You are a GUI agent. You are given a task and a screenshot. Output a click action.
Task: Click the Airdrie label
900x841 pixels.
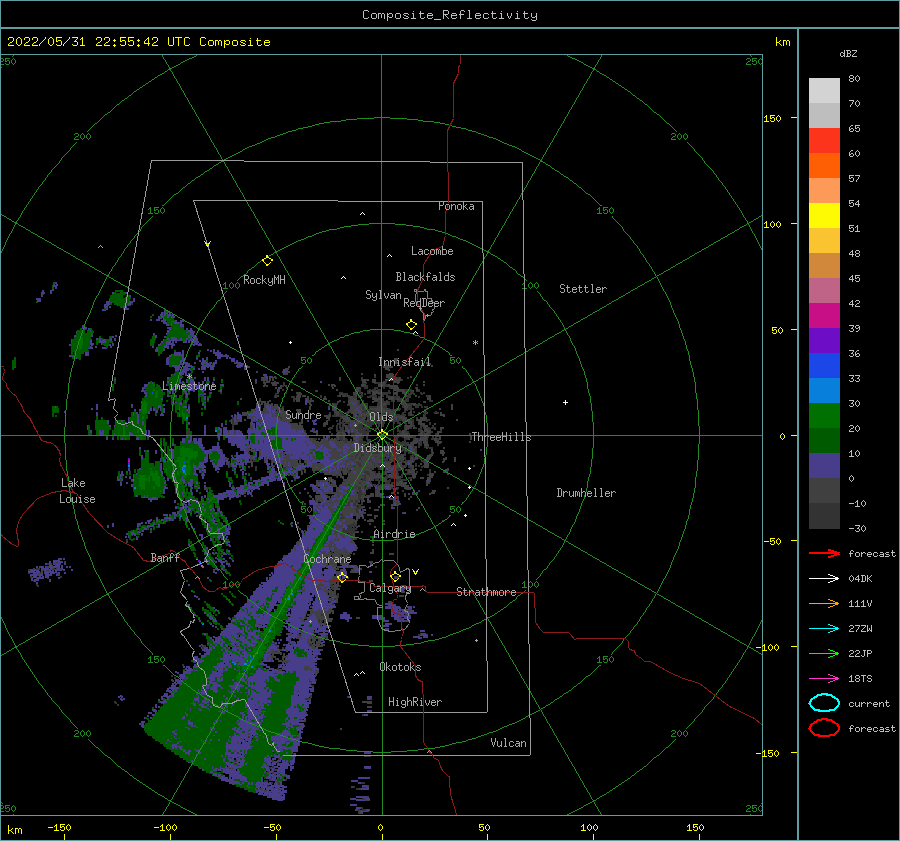click(394, 534)
